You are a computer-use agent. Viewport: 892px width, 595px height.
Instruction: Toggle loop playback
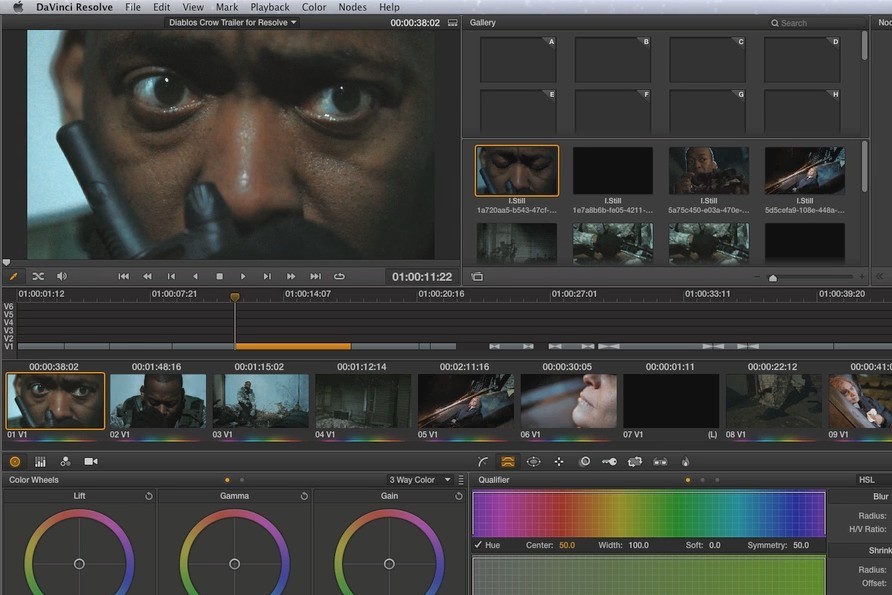point(339,276)
